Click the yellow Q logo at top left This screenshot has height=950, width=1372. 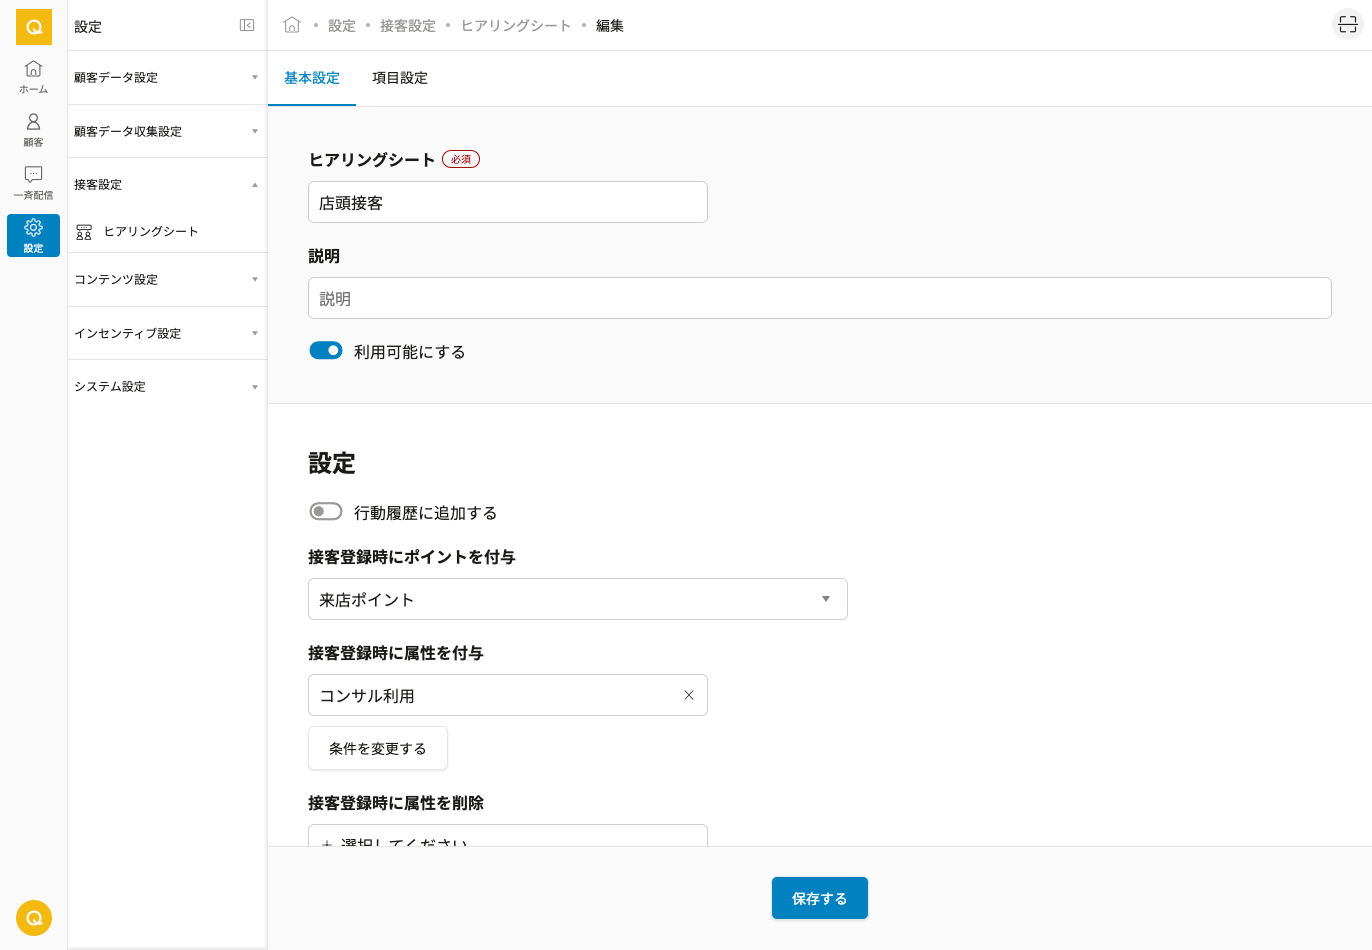coord(33,27)
